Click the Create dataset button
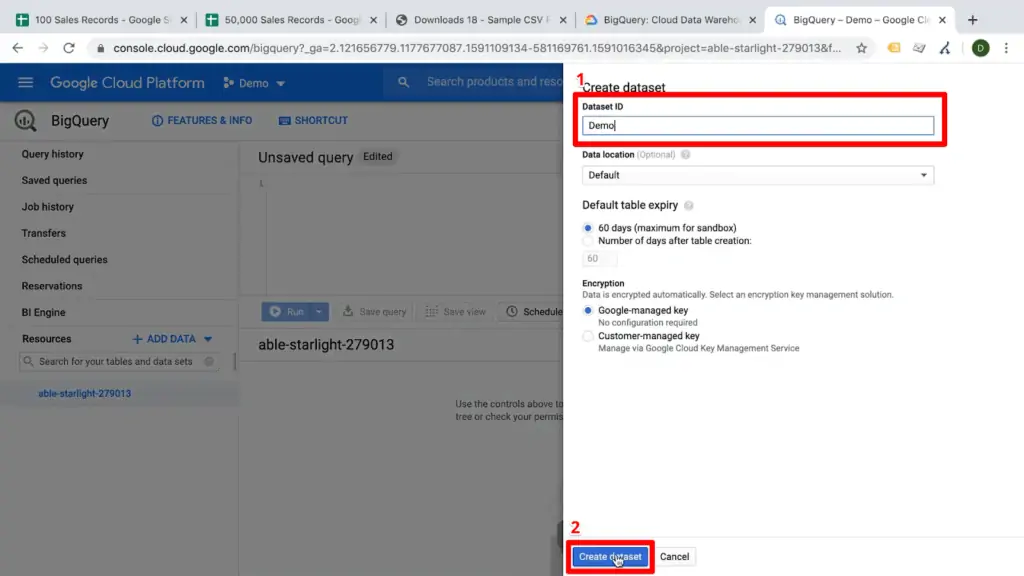The image size is (1024, 576). click(x=610, y=556)
